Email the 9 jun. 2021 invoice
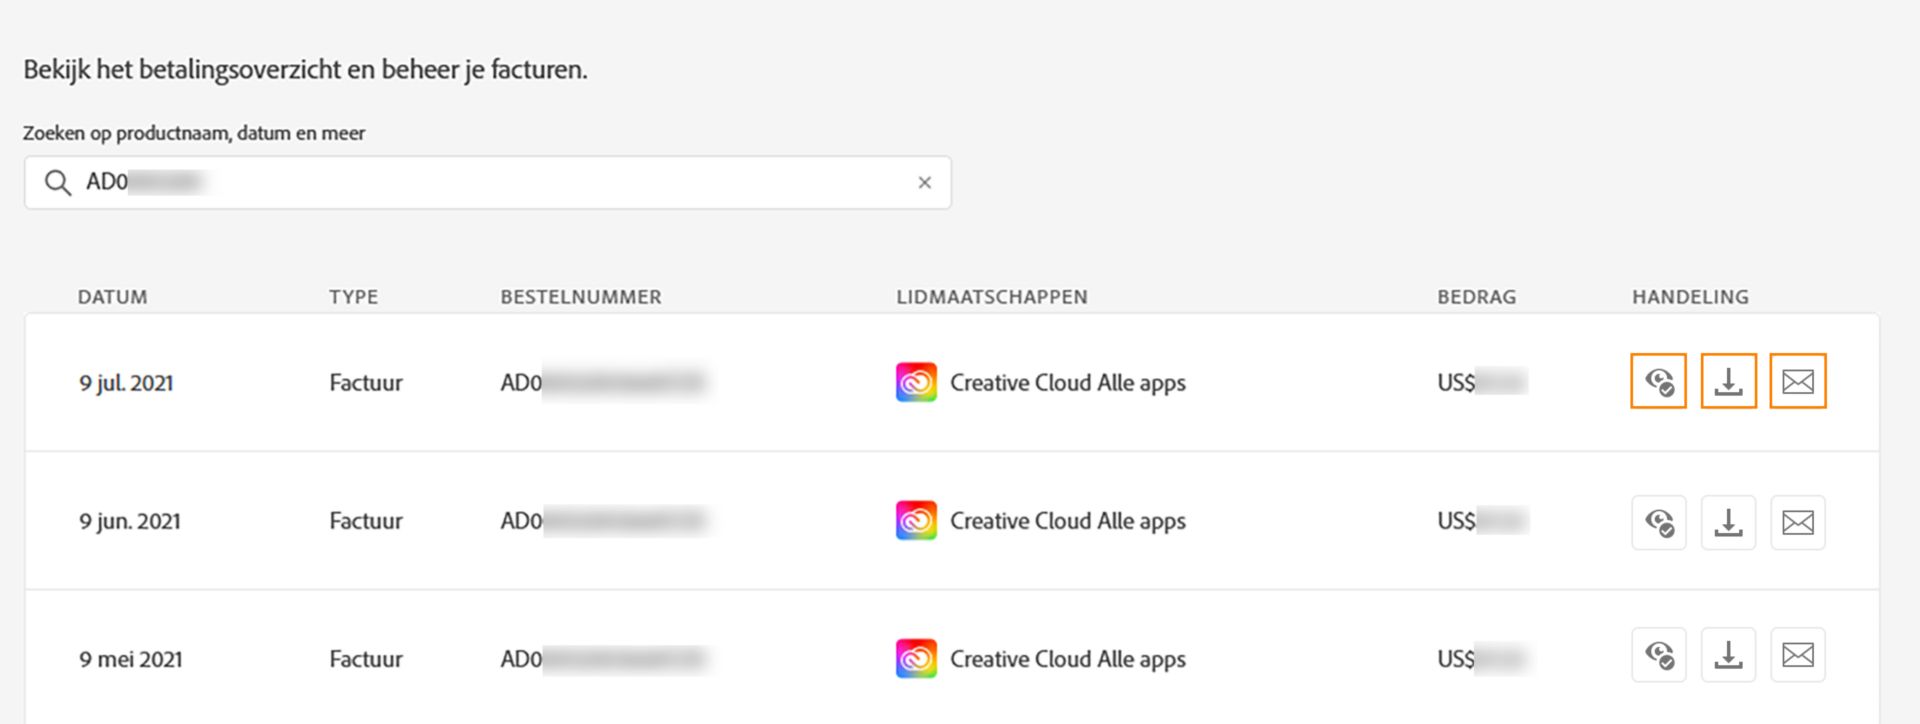The image size is (1920, 724). point(1797,522)
